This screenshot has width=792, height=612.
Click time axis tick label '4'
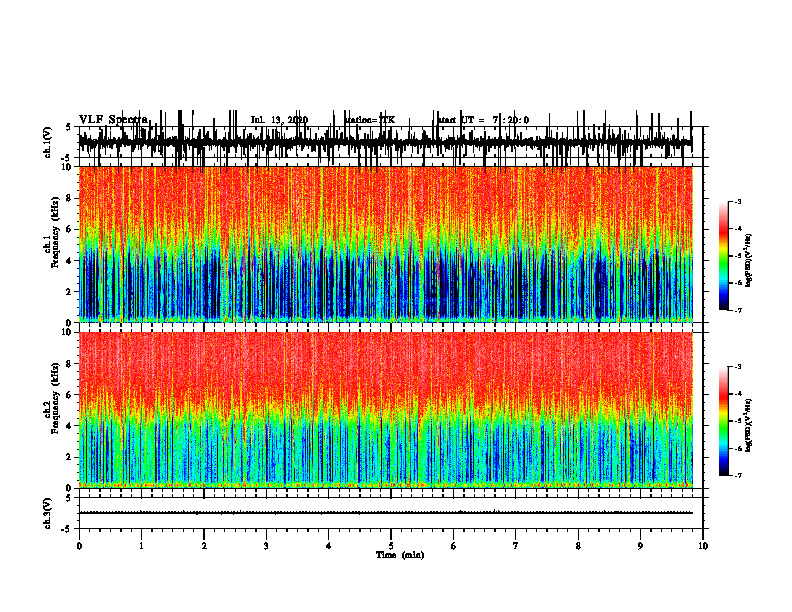pos(329,546)
